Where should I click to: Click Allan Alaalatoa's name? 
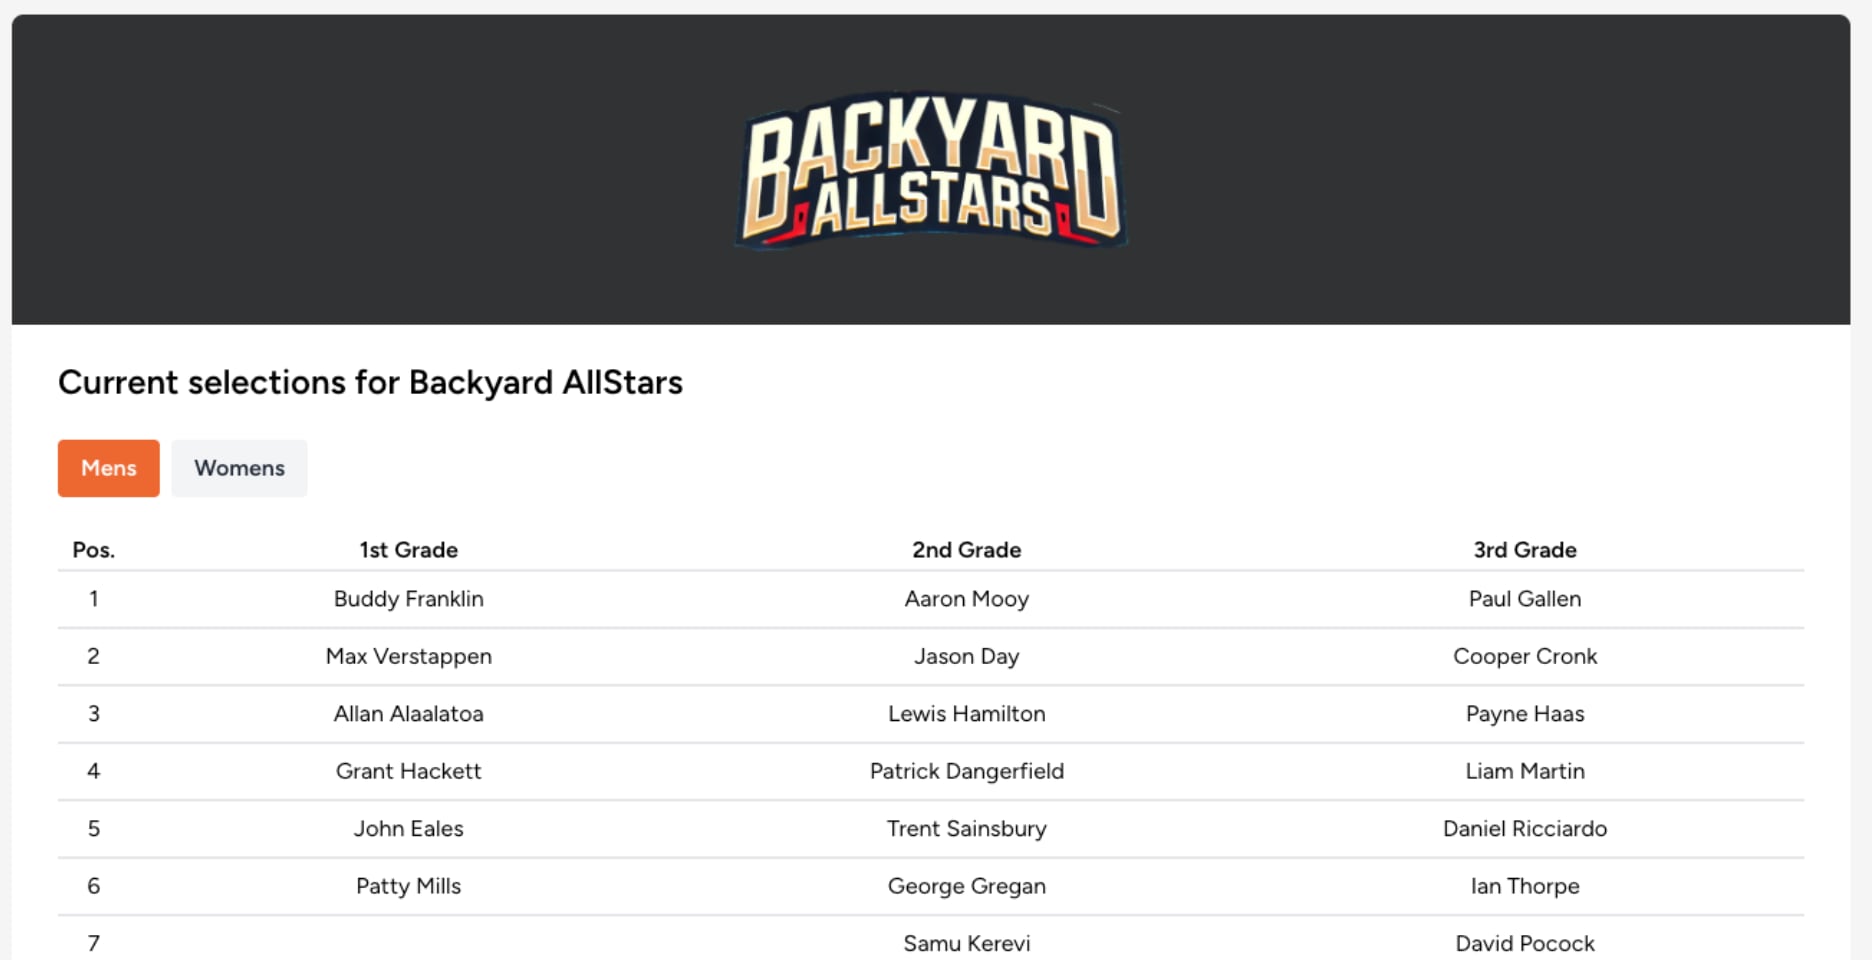point(408,714)
